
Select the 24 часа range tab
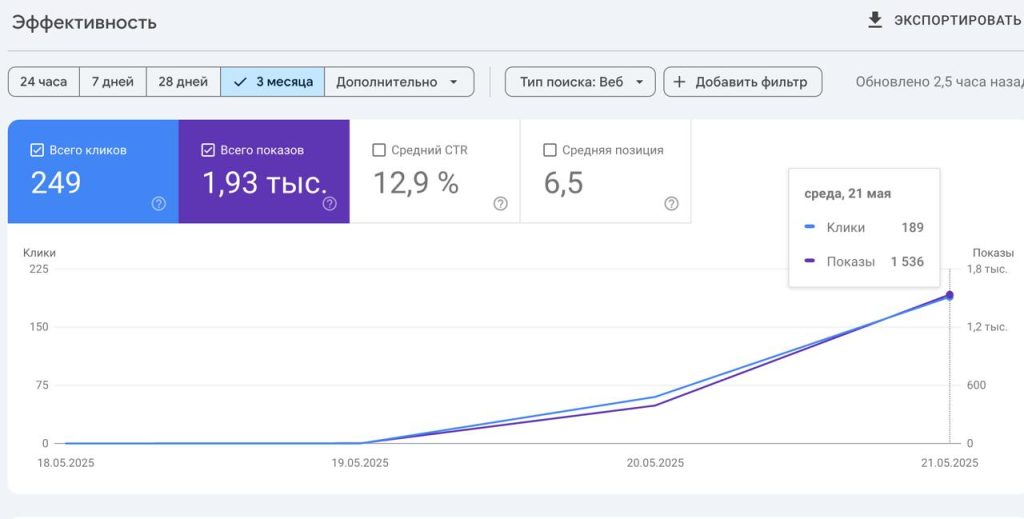point(44,82)
